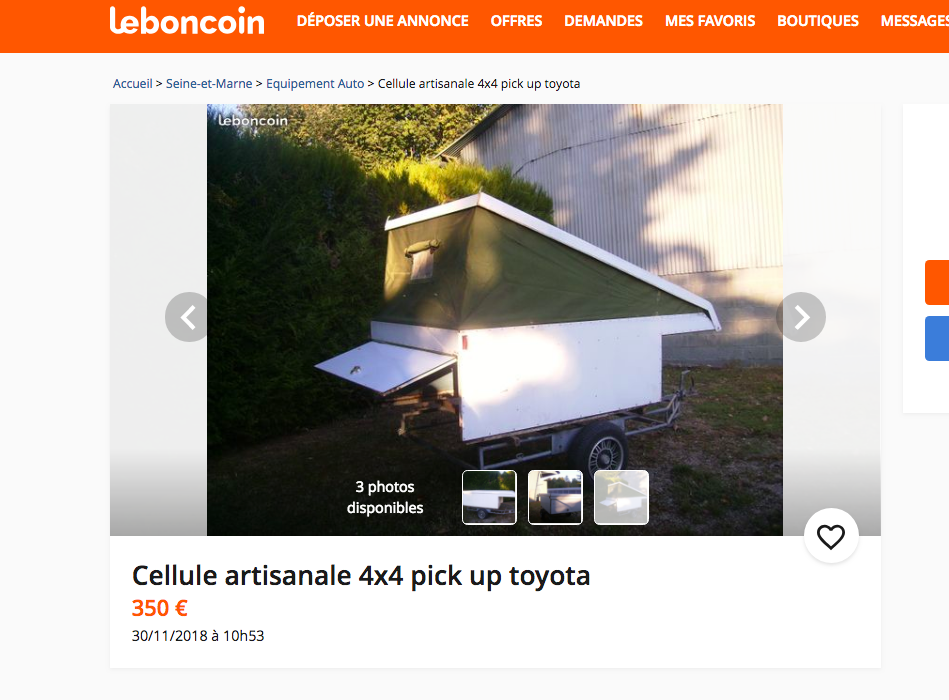Open Boutiques menu item
949x700 pixels.
(x=818, y=21)
